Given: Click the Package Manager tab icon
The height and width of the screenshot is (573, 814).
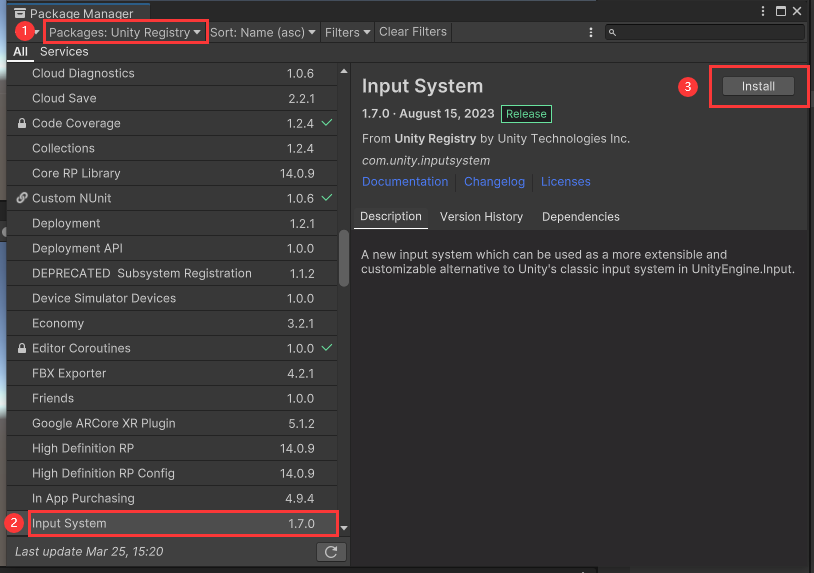Looking at the screenshot, I should pos(20,13).
